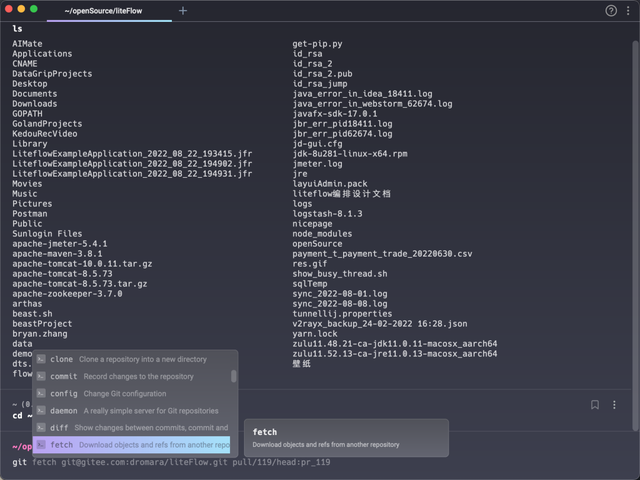640x480 pixels.
Task: Bookmark the cd command block
Action: (x=595, y=405)
